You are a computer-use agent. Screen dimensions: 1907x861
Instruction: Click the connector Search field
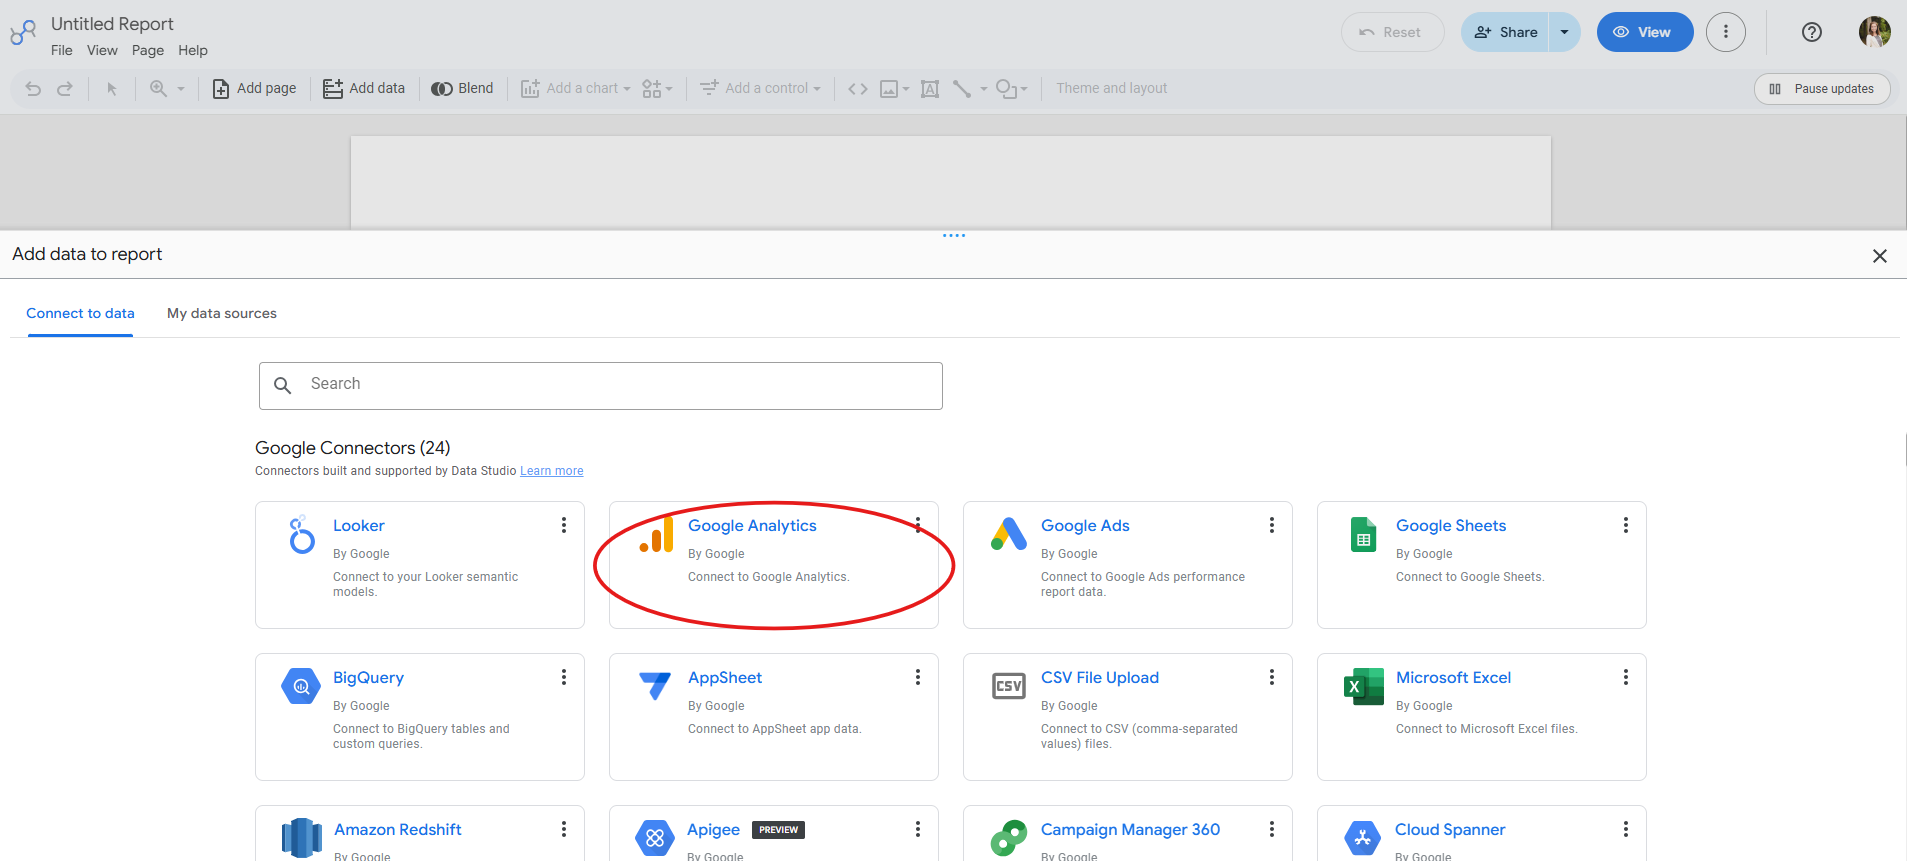point(601,386)
